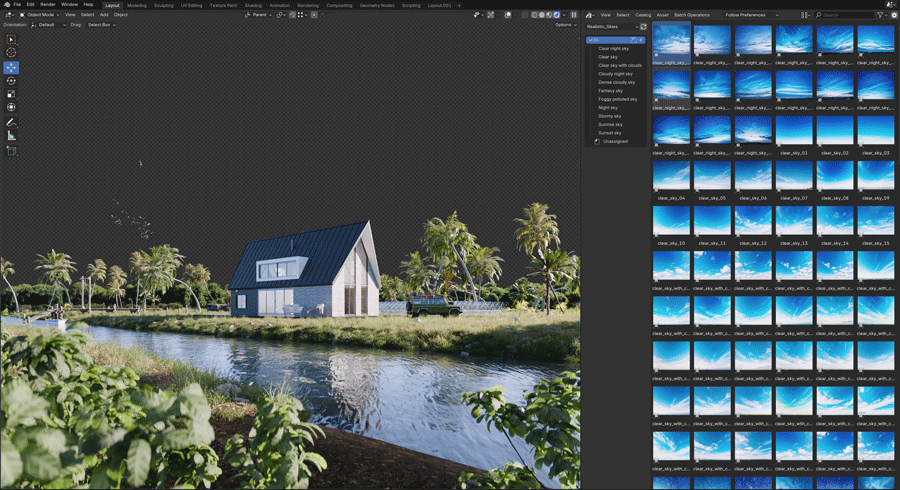Select the Cursor tool
Image resolution: width=900 pixels, height=490 pixels.
point(11,52)
